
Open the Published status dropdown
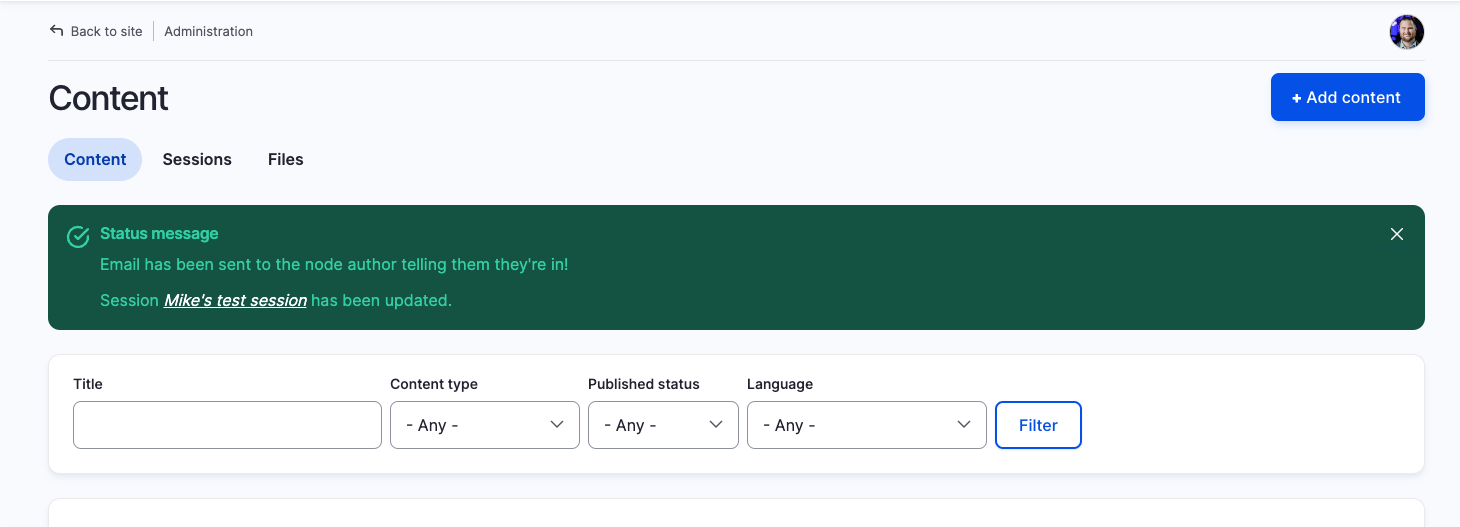pos(663,425)
